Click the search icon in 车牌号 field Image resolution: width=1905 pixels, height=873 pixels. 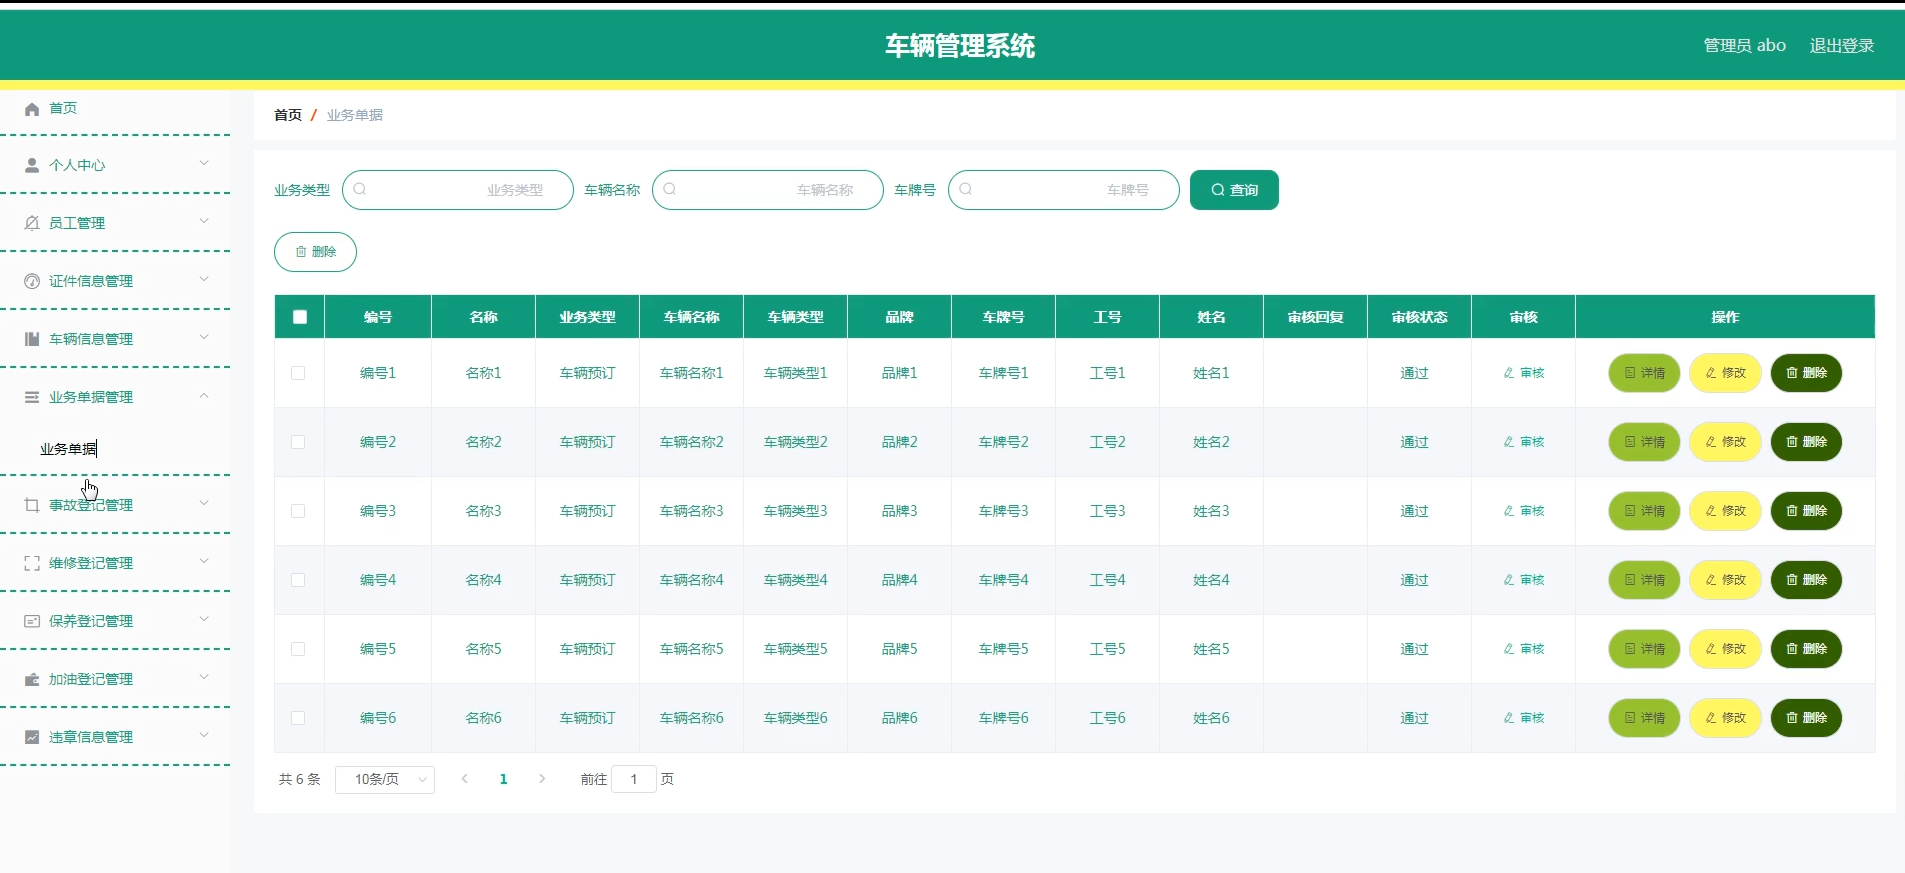point(966,189)
